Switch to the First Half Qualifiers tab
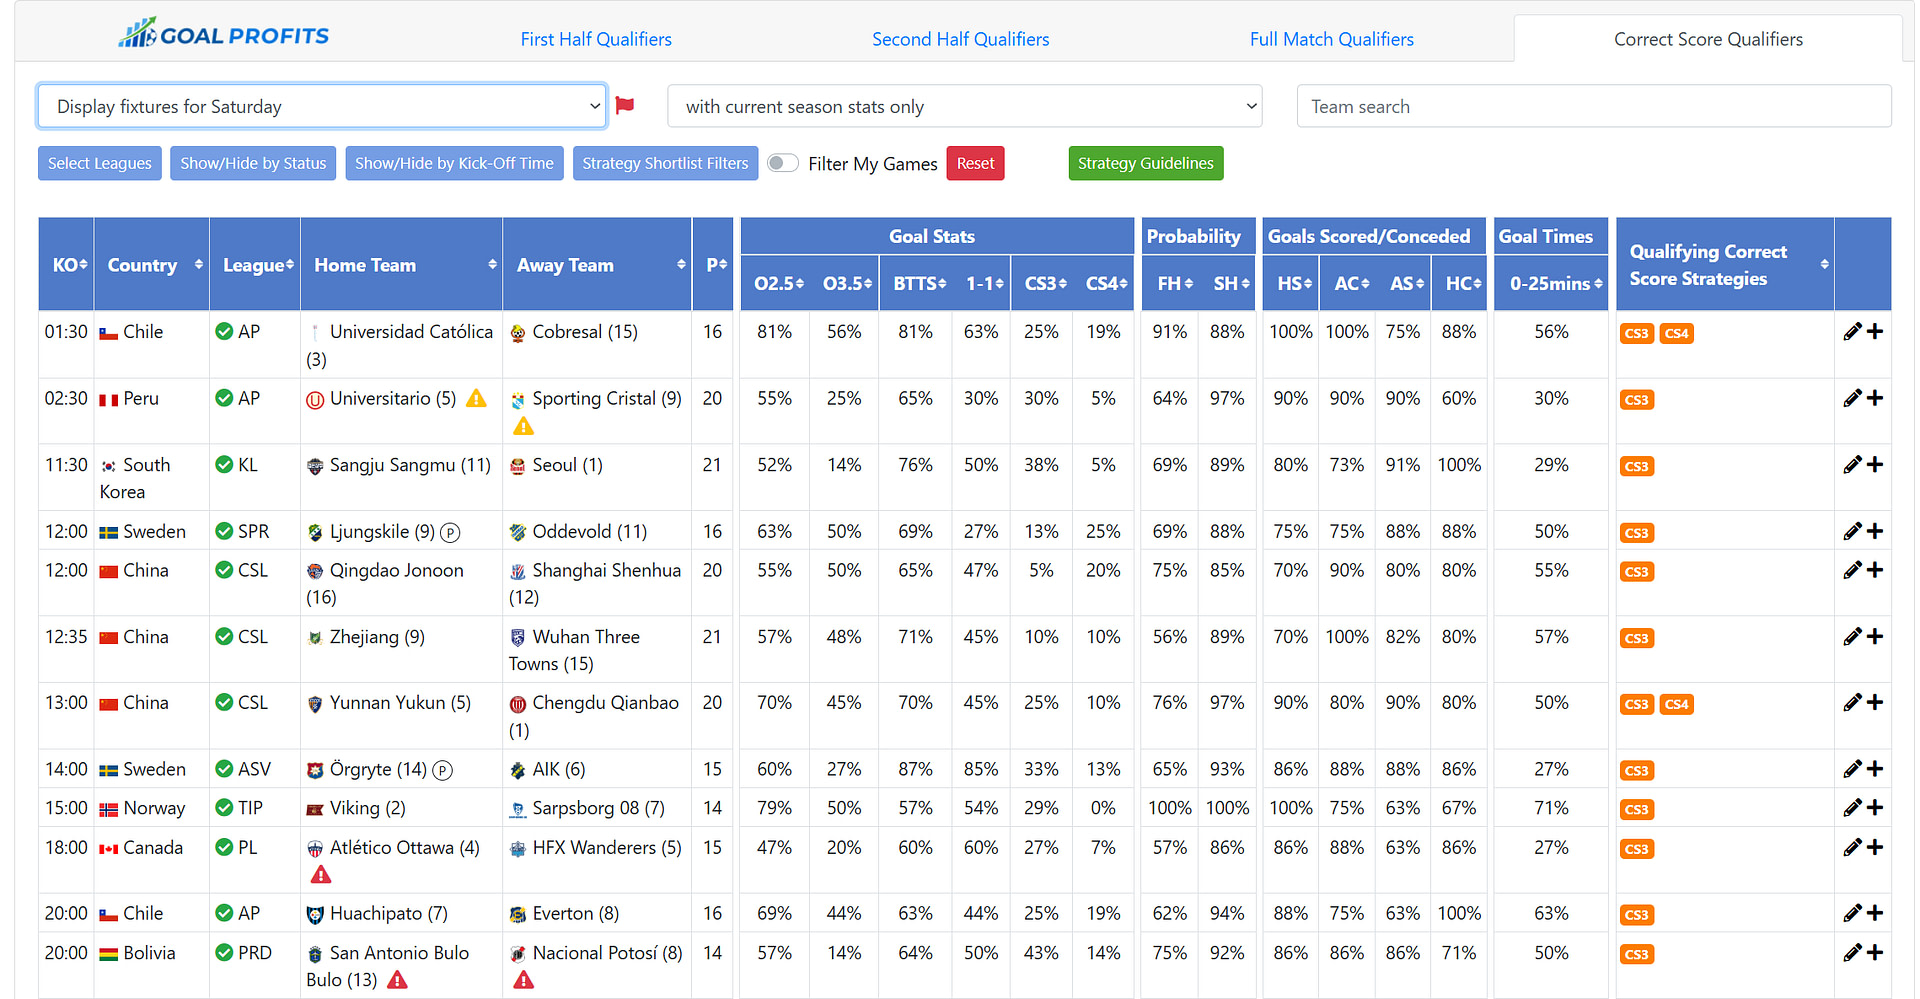 pos(596,39)
